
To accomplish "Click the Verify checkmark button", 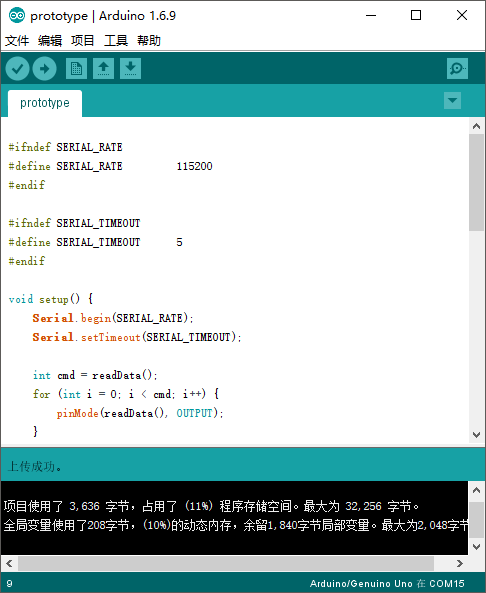I will pos(17,69).
